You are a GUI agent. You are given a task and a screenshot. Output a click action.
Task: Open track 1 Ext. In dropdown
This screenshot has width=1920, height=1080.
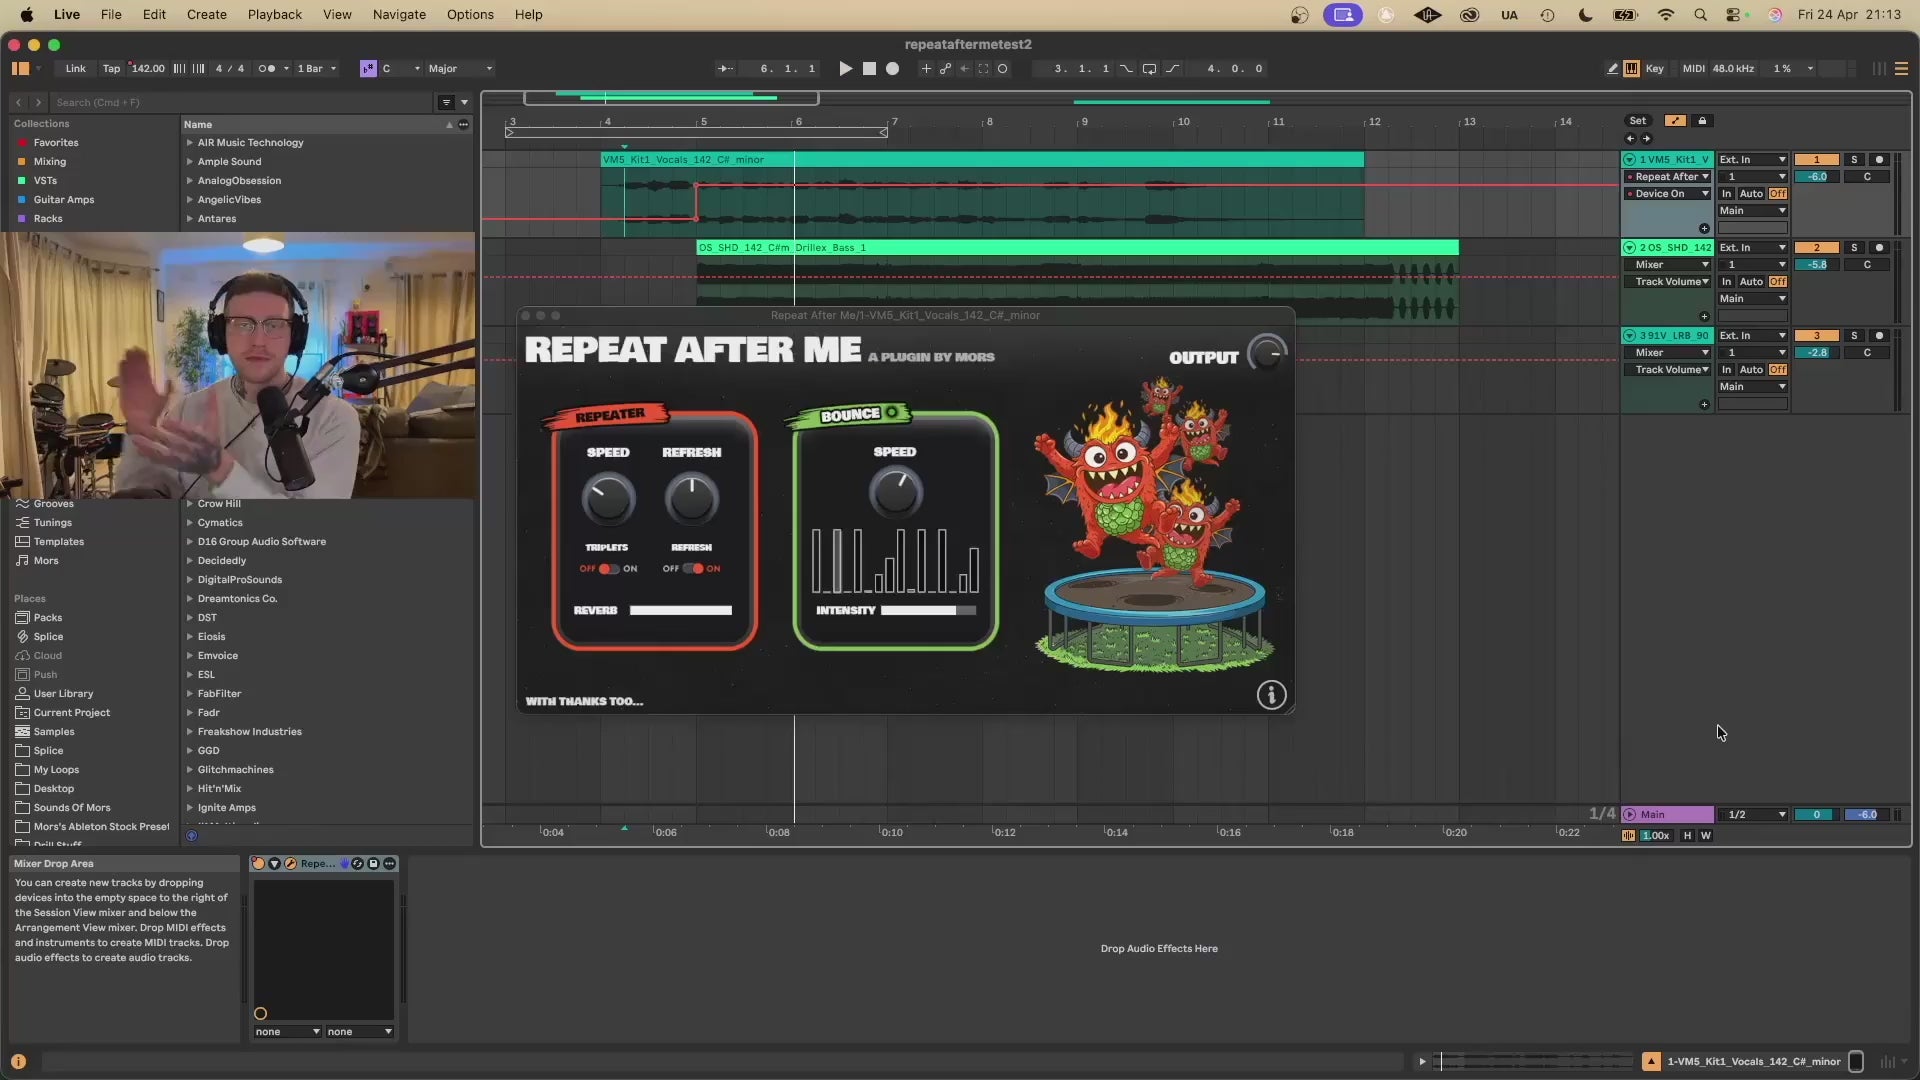pyautogui.click(x=1752, y=160)
